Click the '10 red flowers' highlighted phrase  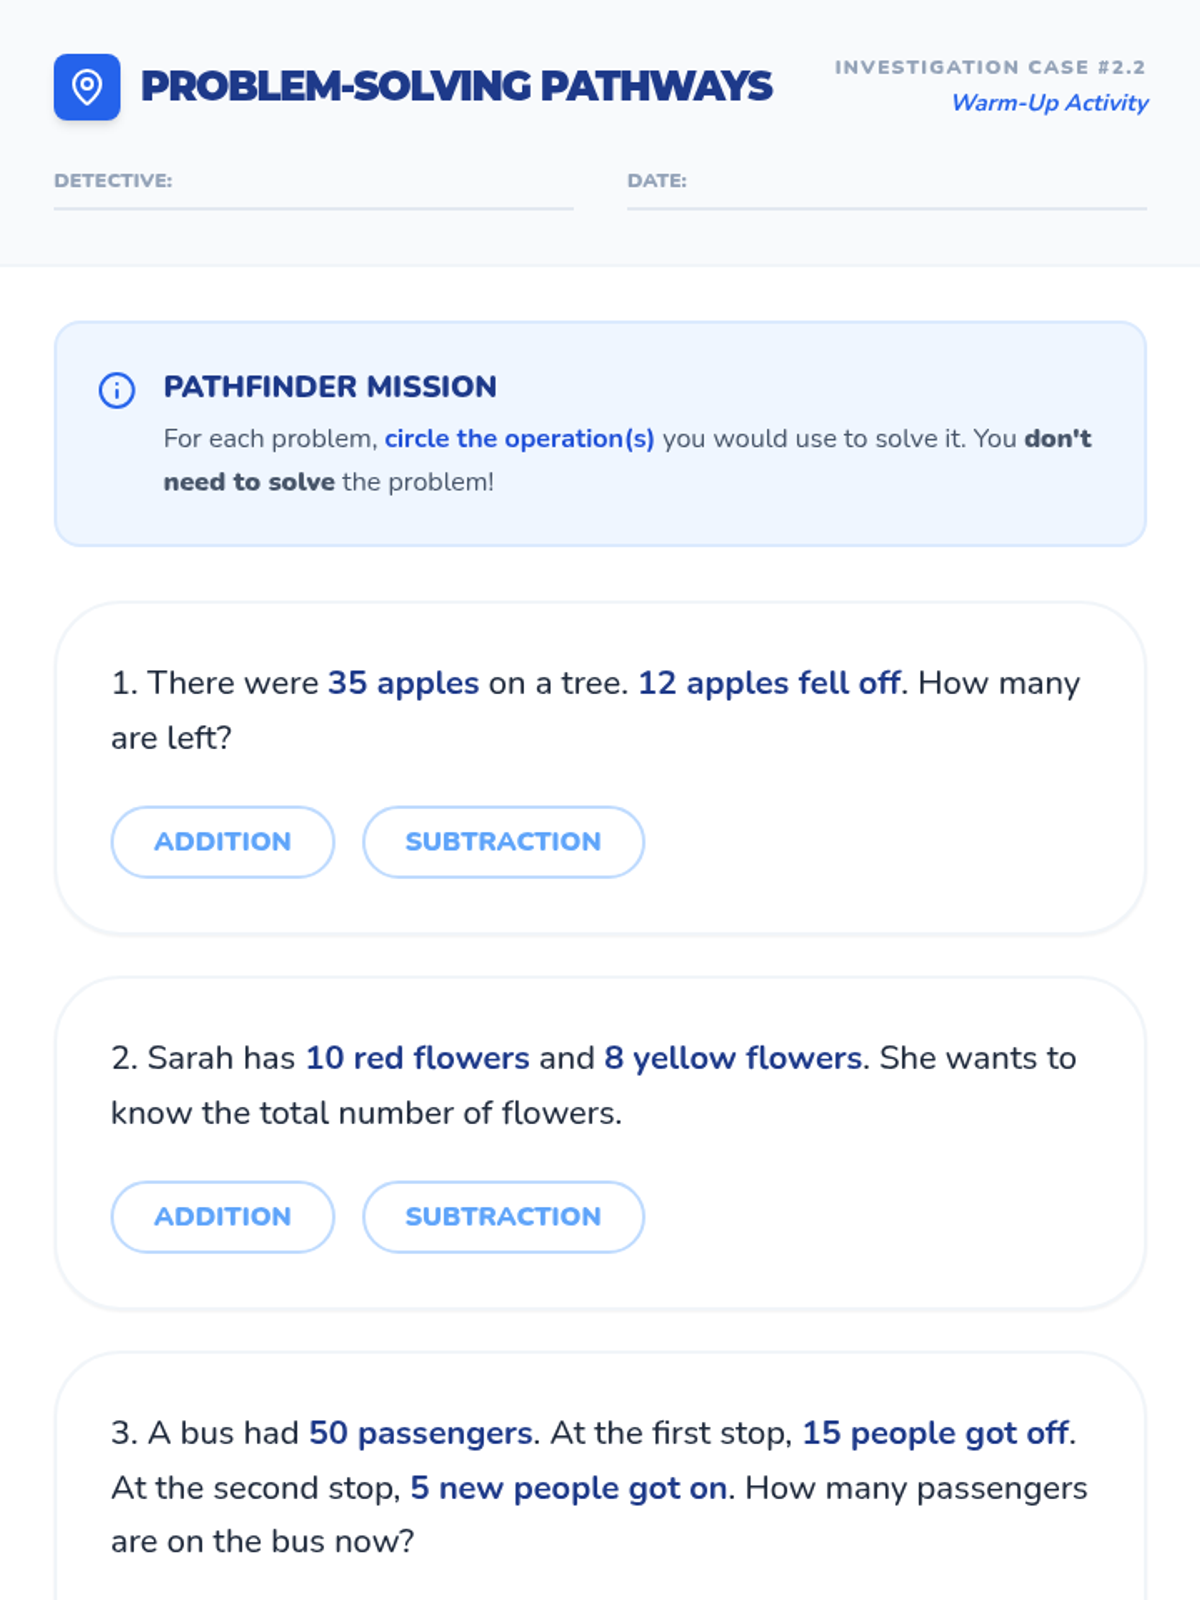coord(417,1058)
